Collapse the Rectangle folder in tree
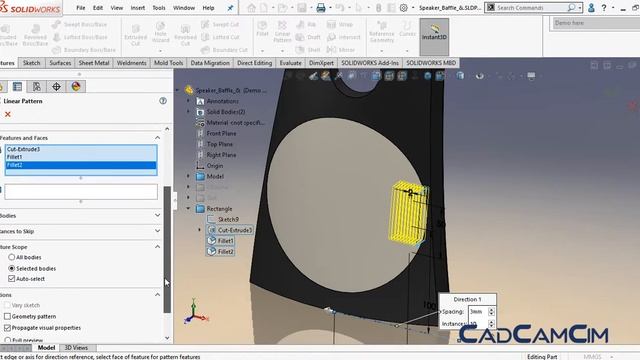Screen dimensions: 640x360 click(188, 209)
